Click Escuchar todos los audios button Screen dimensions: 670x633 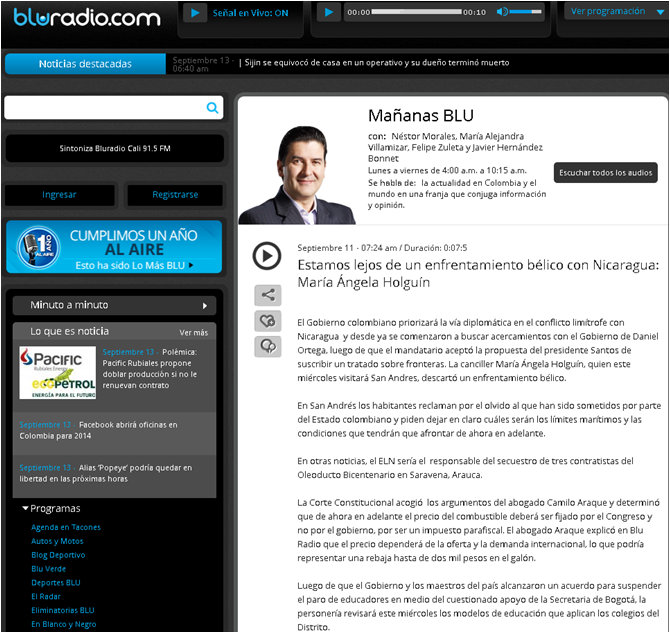(605, 173)
